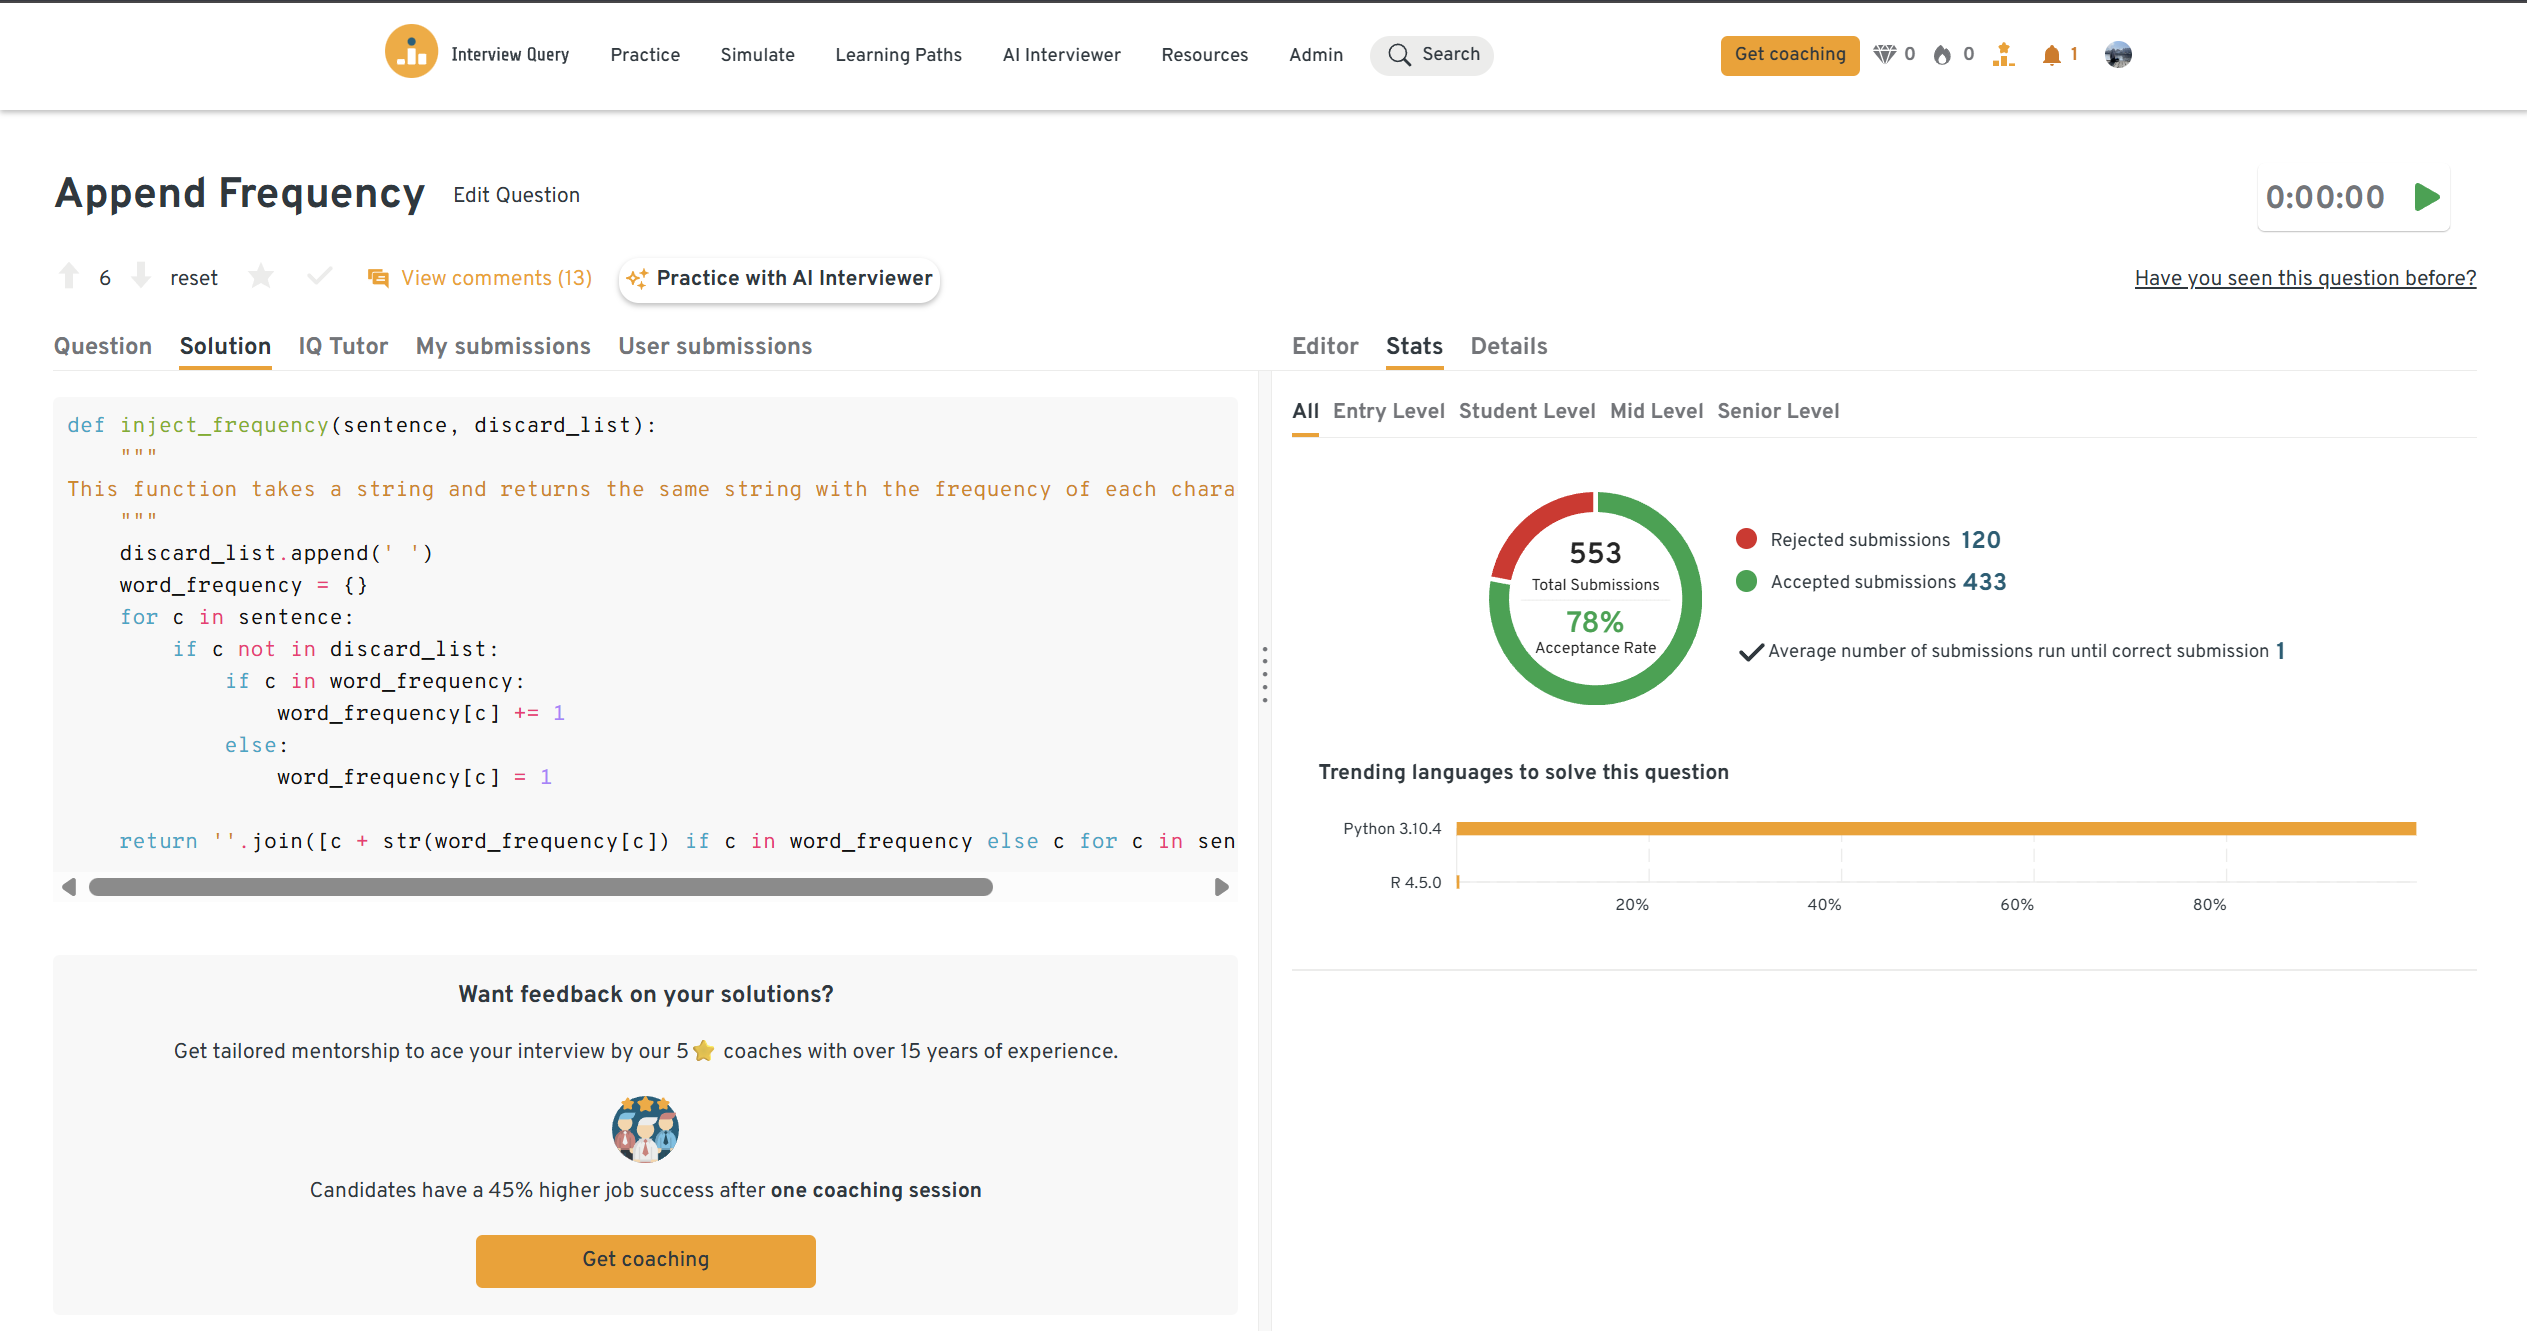Click the upvote arrow icon

pyautogui.click(x=69, y=276)
